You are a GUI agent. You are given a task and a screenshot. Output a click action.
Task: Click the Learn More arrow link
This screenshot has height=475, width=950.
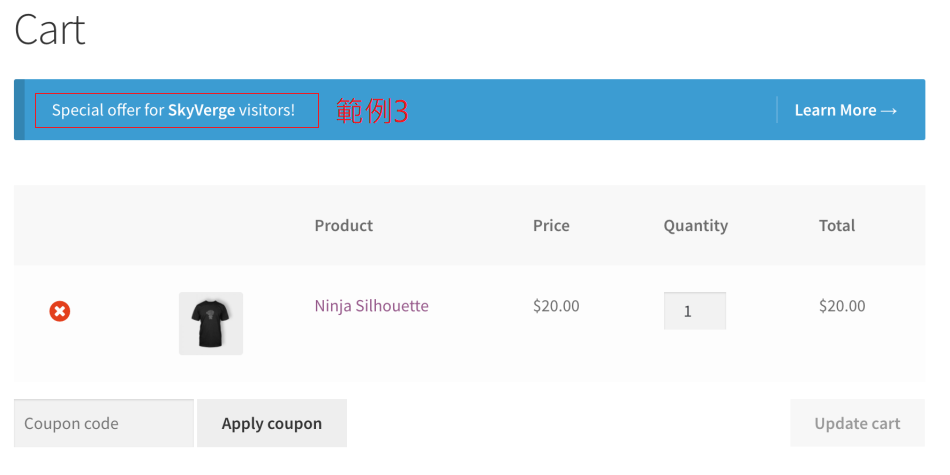845,110
